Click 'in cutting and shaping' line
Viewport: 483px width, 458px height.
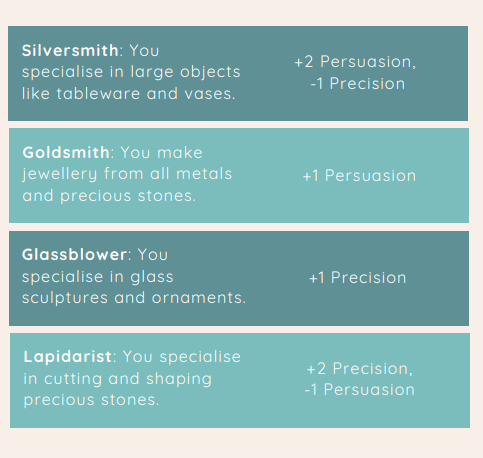(x=117, y=379)
